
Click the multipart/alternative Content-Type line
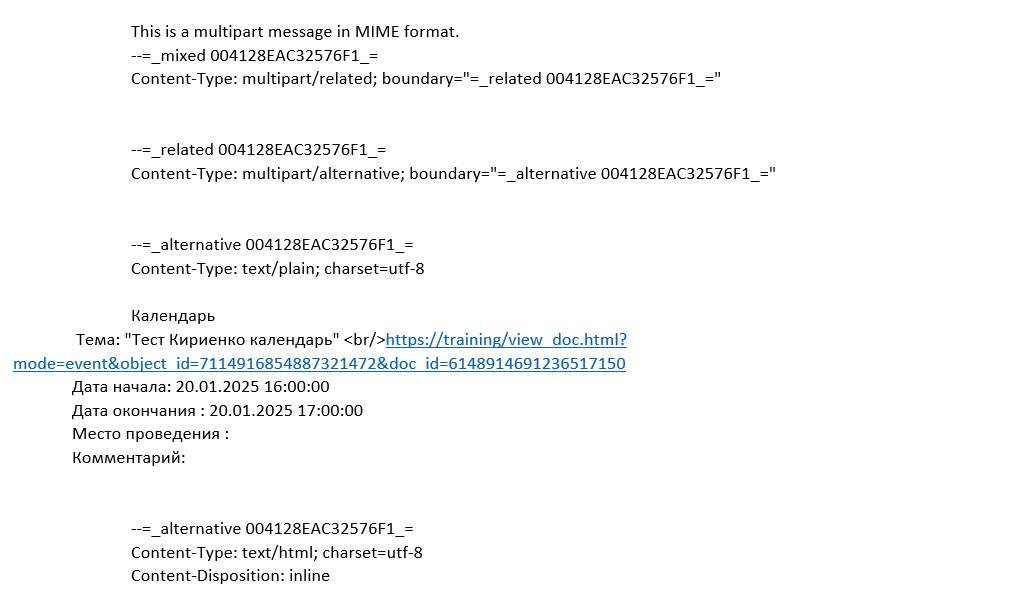453,174
